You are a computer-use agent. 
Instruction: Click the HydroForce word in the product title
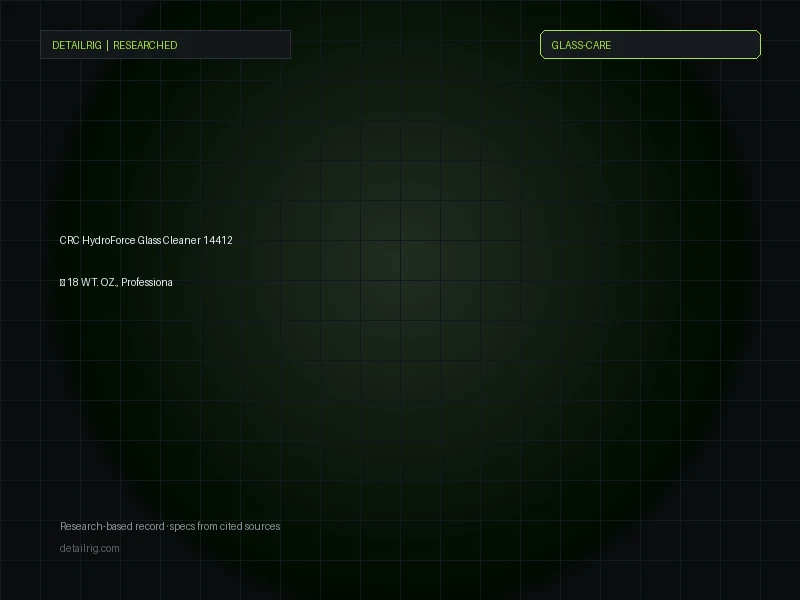pyautogui.click(x=109, y=240)
